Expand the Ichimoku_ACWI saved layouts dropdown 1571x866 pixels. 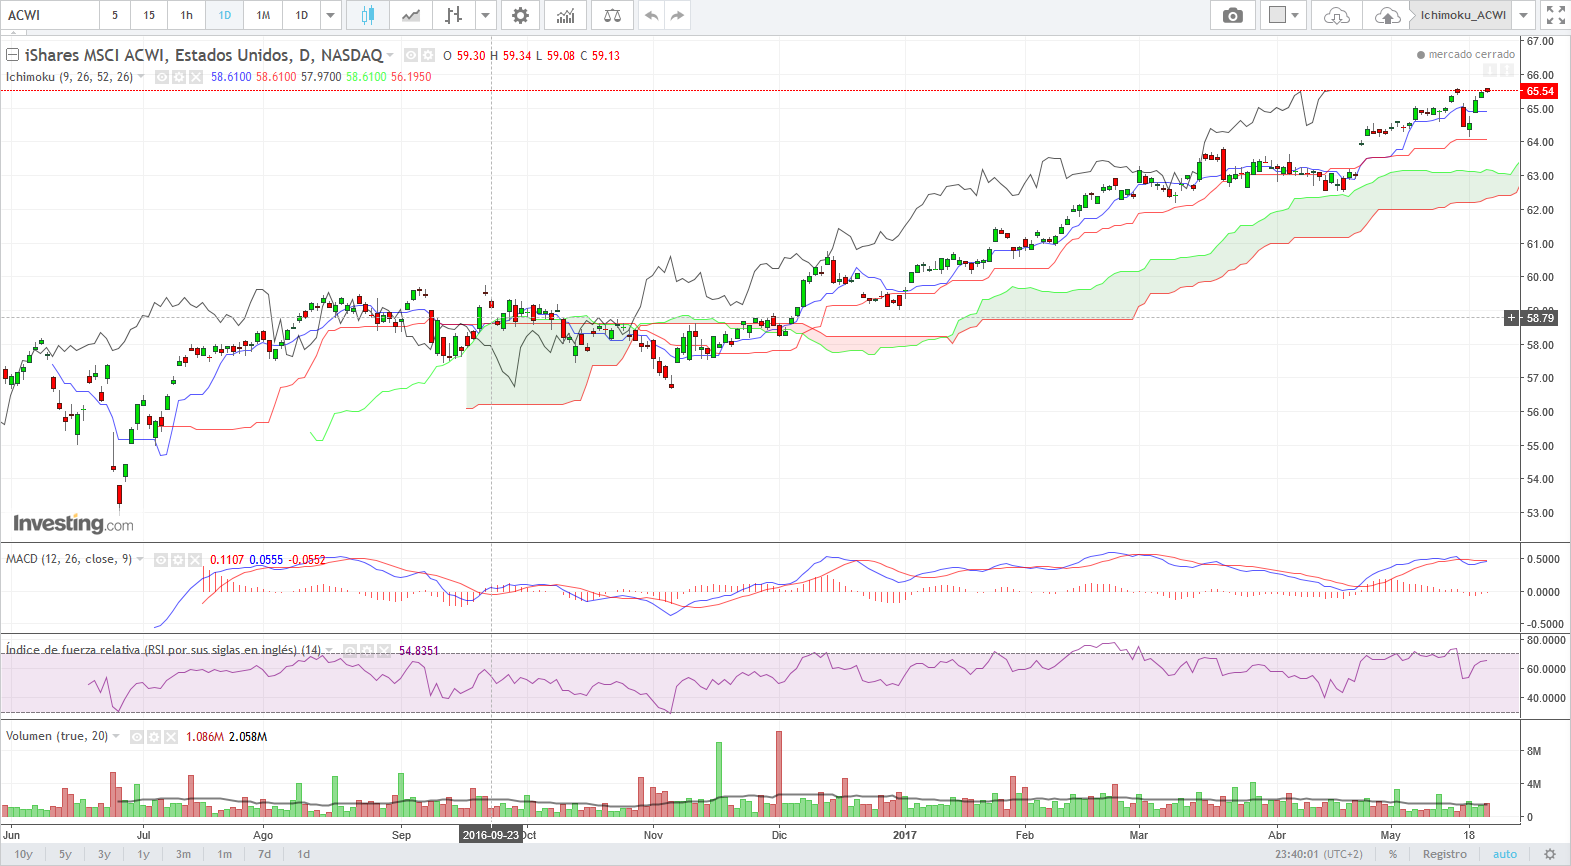pyautogui.click(x=1523, y=15)
